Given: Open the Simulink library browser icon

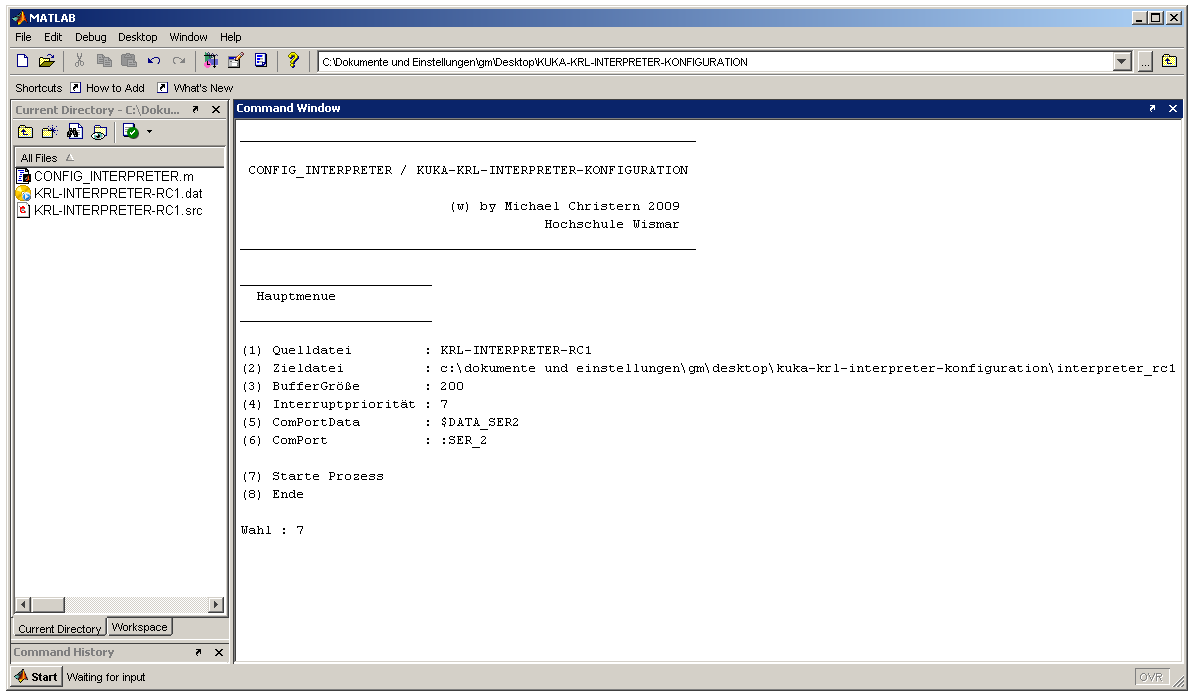Looking at the screenshot, I should (x=210, y=60).
